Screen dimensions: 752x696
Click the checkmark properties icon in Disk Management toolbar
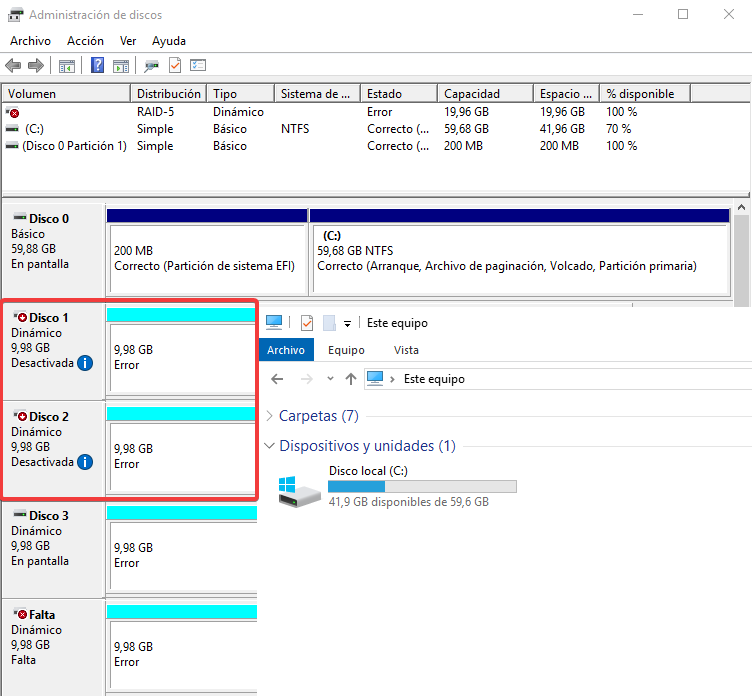point(175,66)
